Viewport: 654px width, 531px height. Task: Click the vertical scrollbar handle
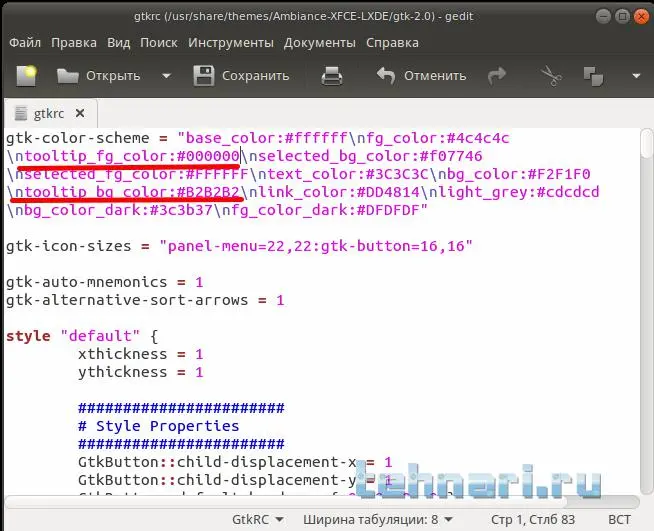coord(646,143)
